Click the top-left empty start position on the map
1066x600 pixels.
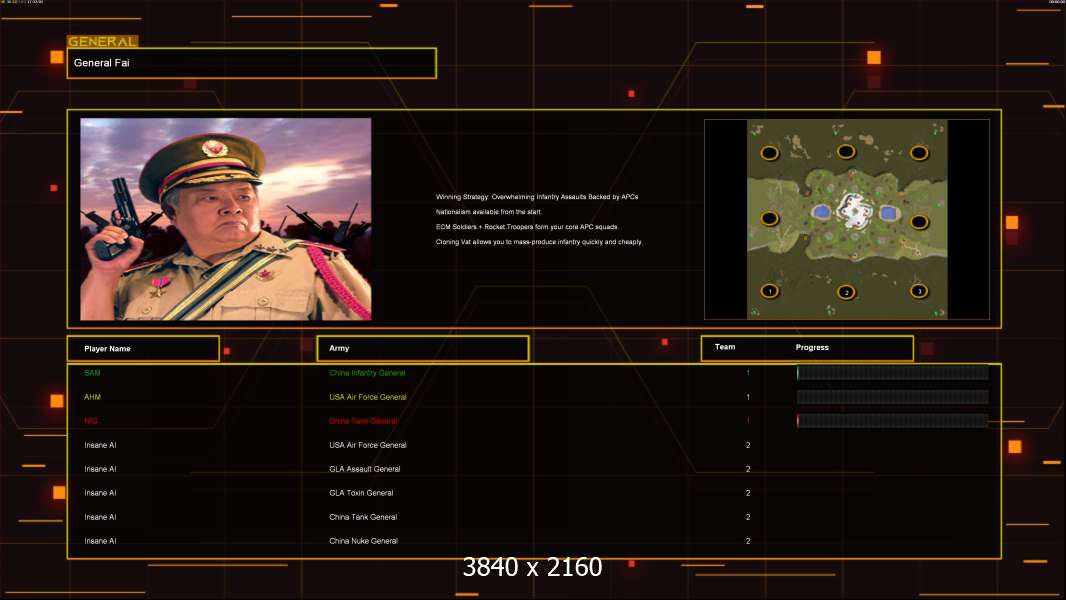click(769, 153)
